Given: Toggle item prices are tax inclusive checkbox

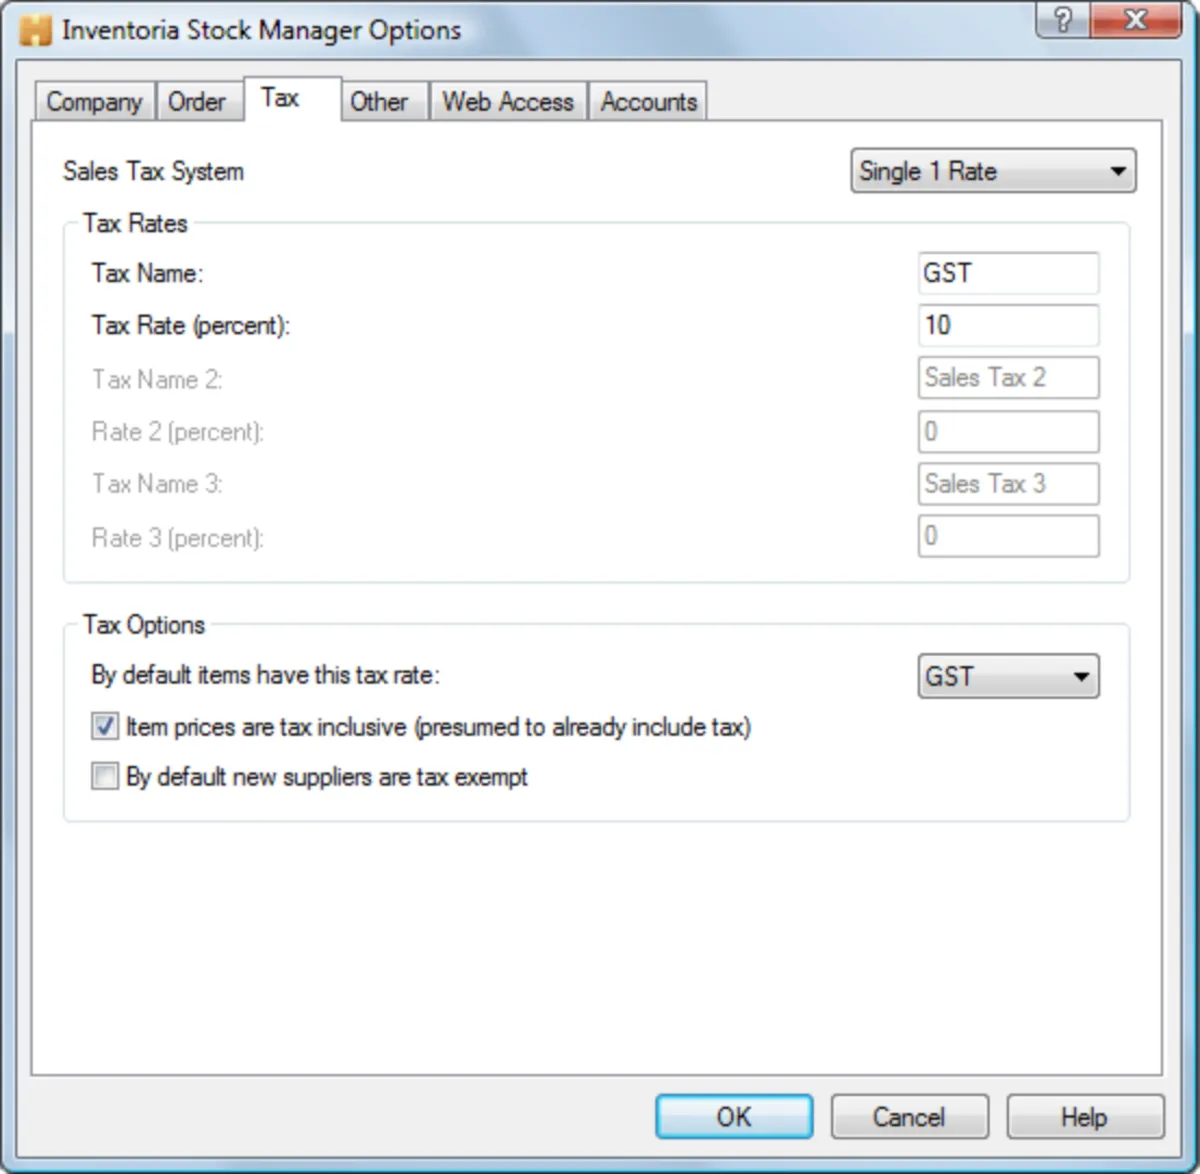Looking at the screenshot, I should pos(104,726).
